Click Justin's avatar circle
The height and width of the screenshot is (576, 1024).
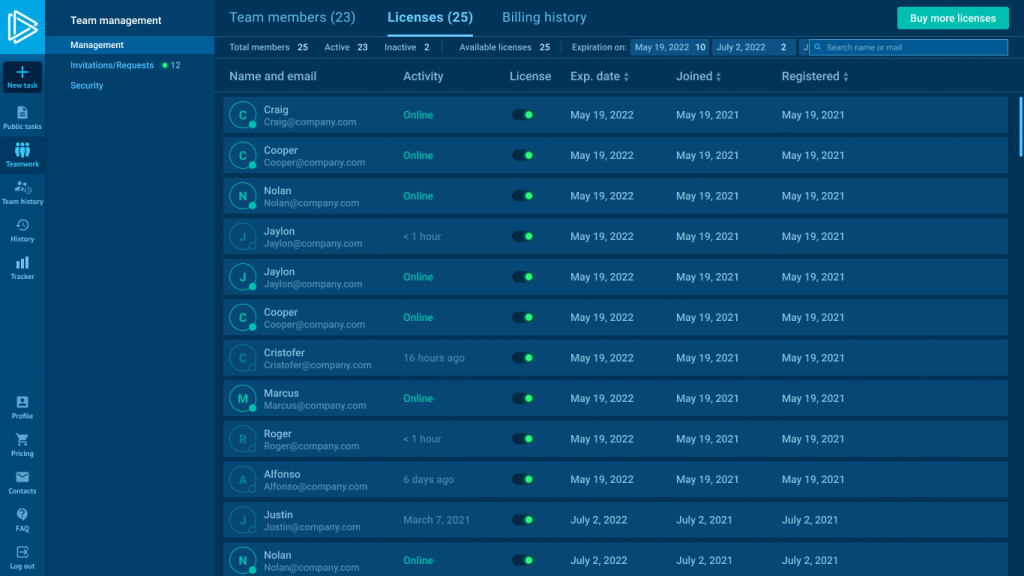point(243,520)
